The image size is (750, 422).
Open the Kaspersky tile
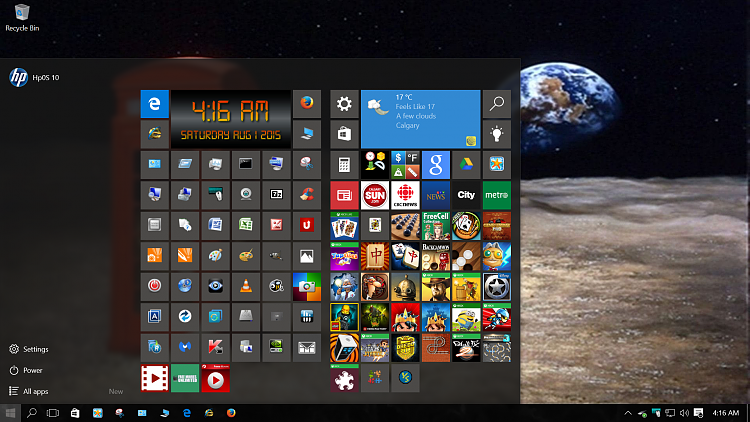pos(215,347)
